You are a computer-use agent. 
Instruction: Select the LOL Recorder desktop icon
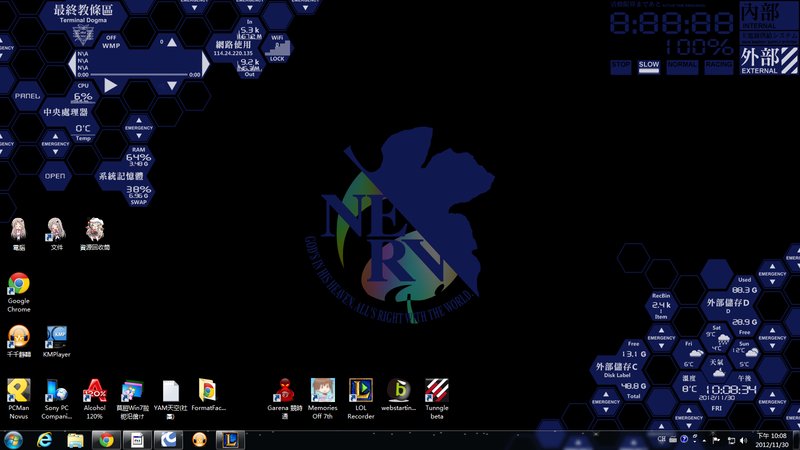pyautogui.click(x=361, y=399)
